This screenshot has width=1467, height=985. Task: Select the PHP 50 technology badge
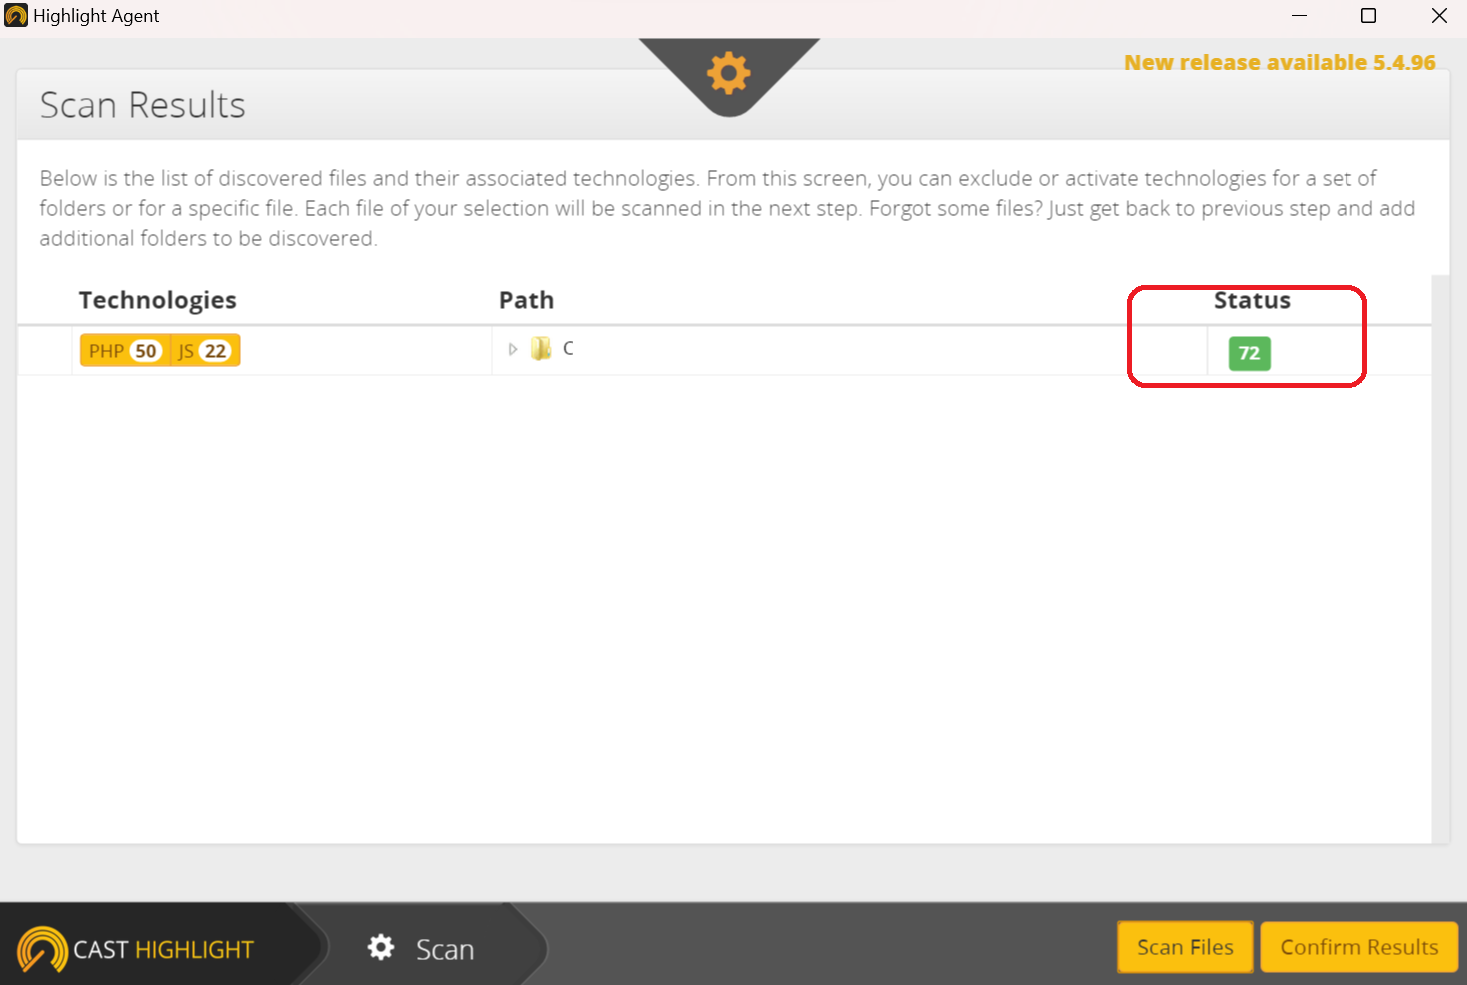(124, 351)
